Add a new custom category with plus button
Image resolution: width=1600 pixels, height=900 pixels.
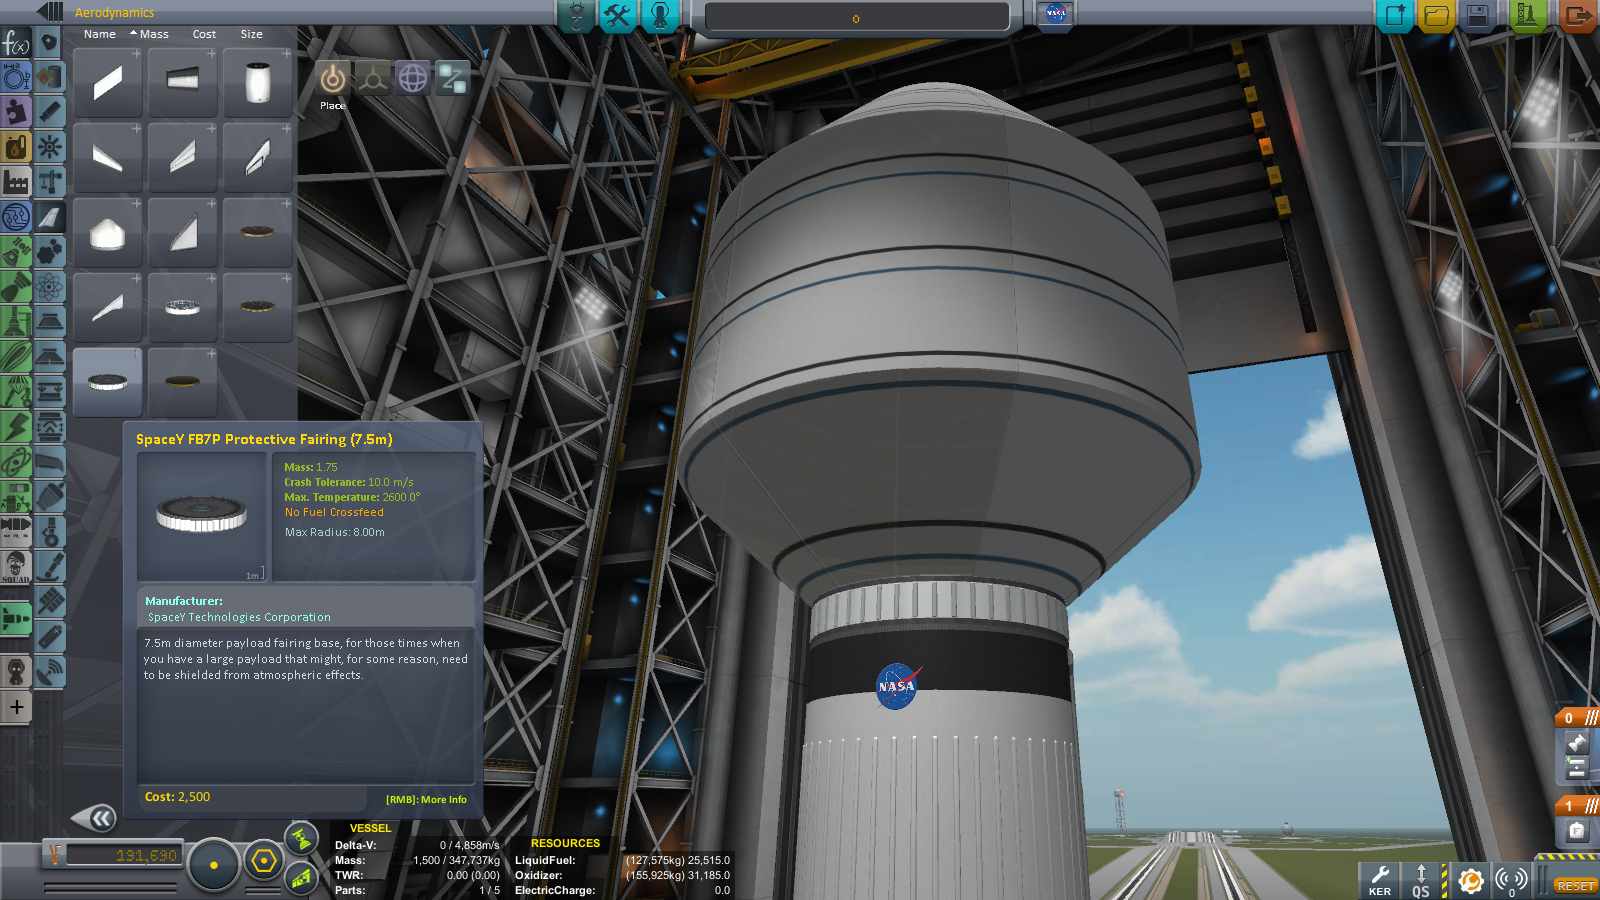pos(16,707)
